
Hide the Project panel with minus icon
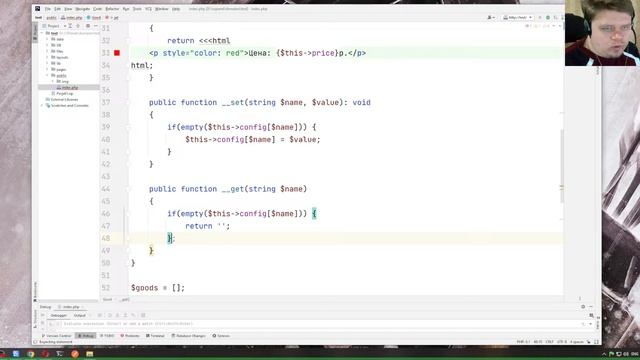(96, 26)
